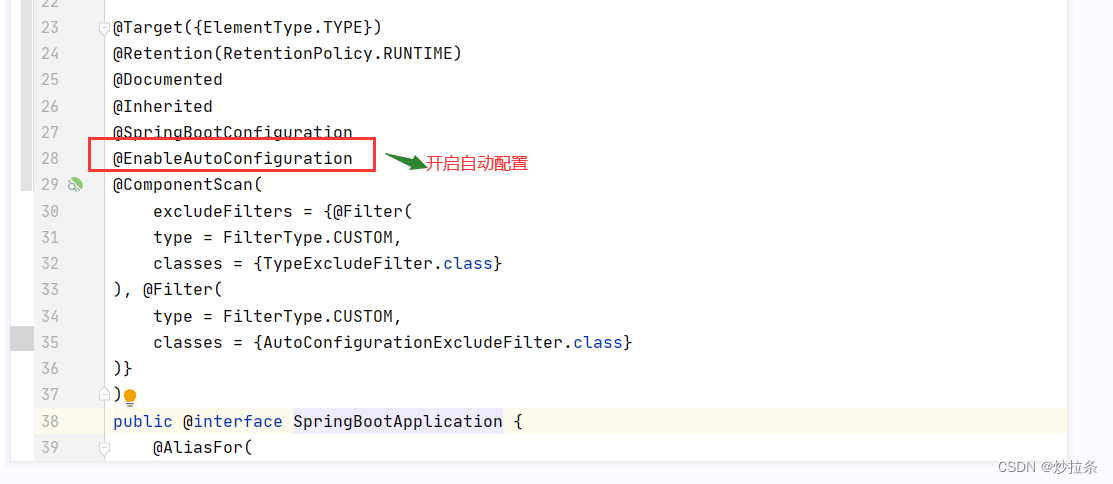Toggle the fold marker beside @AliasFor on line 39
The image size is (1113, 484).
[x=104, y=449]
